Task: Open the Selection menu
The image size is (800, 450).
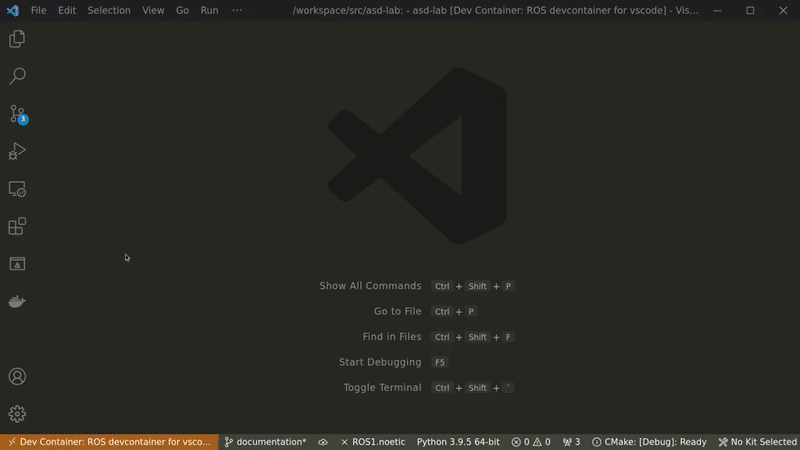Action: pyautogui.click(x=109, y=10)
